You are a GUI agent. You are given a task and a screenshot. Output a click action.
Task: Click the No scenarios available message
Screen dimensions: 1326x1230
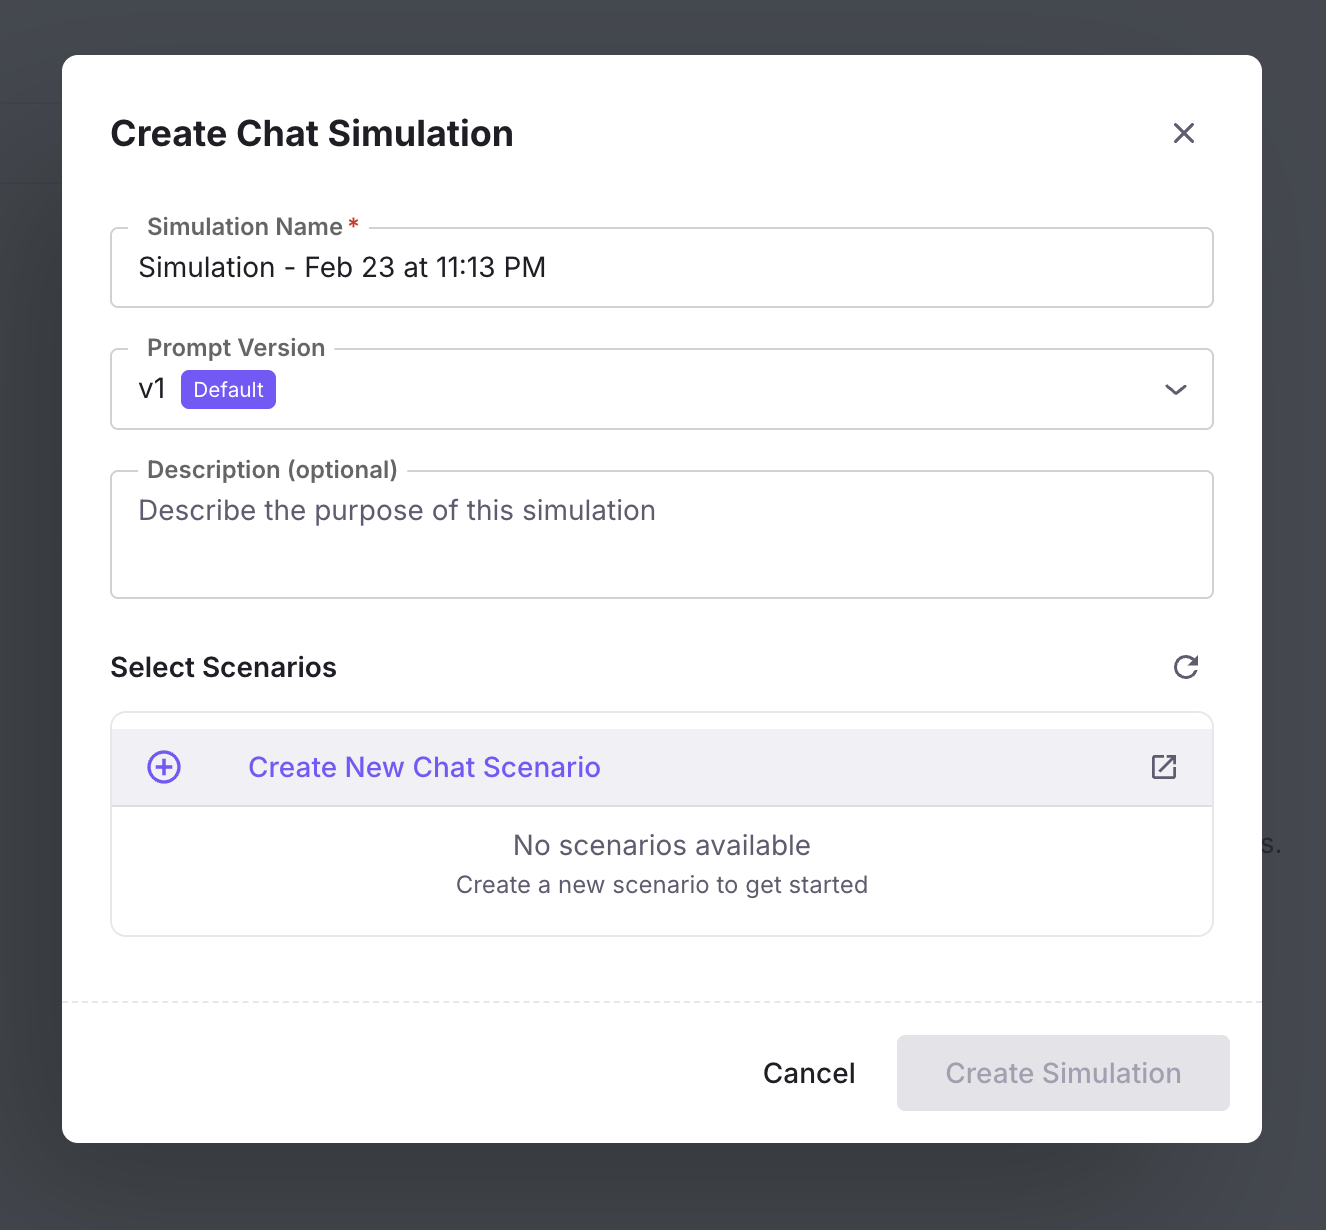661,845
